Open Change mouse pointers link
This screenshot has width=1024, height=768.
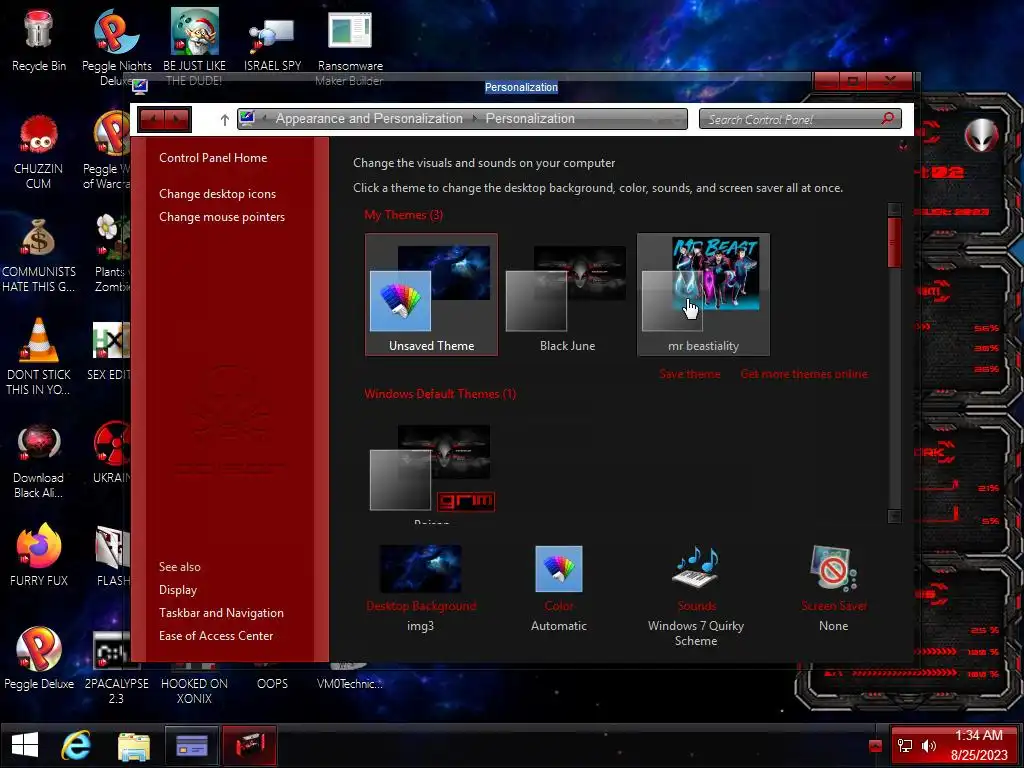pyautogui.click(x=222, y=217)
